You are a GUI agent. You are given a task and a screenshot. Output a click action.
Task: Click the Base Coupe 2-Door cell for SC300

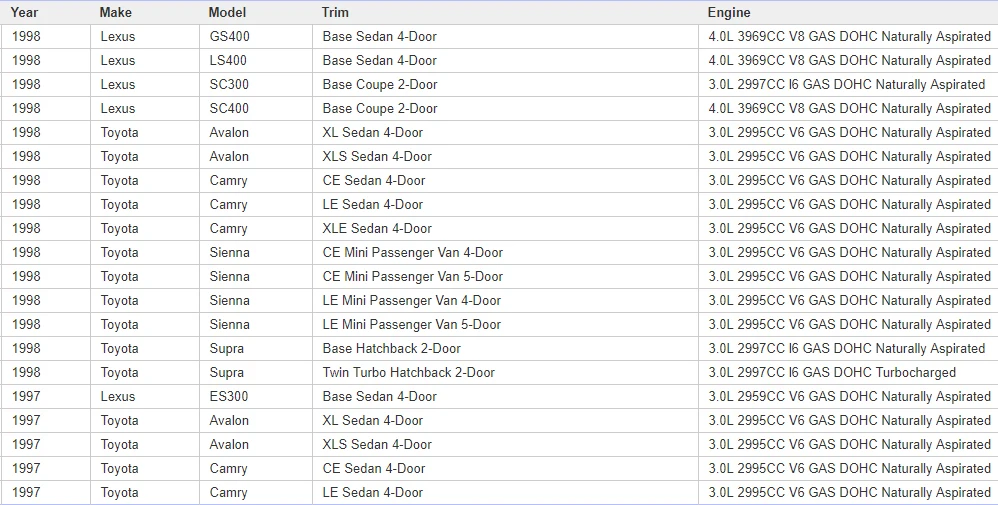click(x=505, y=85)
